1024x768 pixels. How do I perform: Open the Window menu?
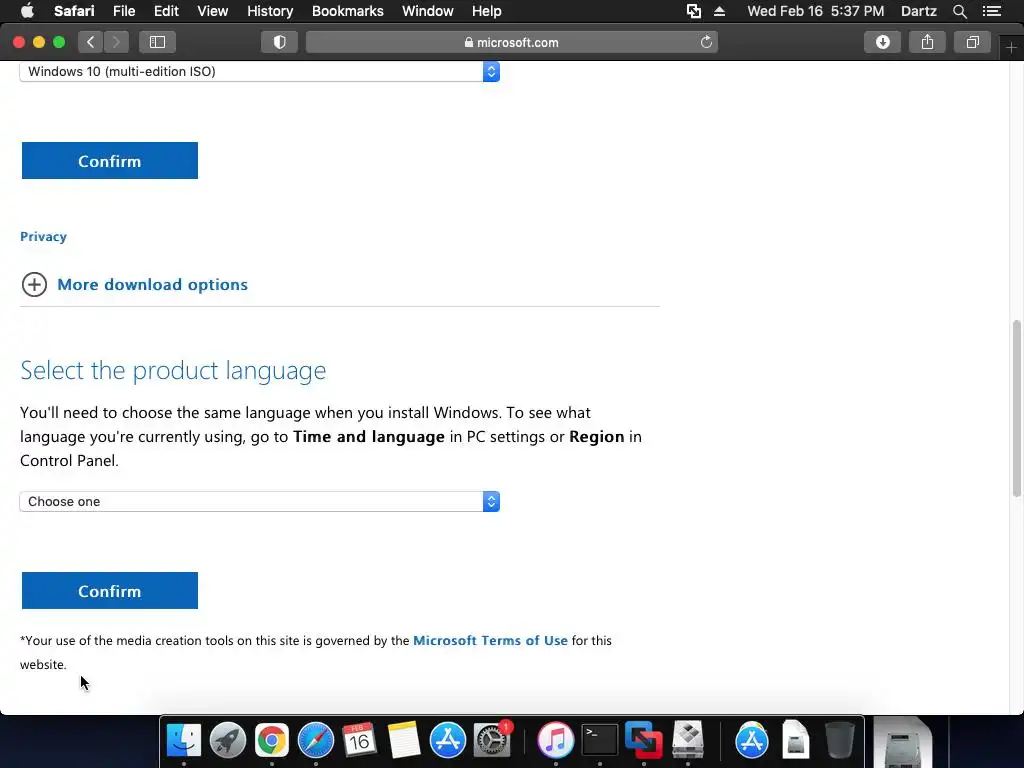[428, 11]
